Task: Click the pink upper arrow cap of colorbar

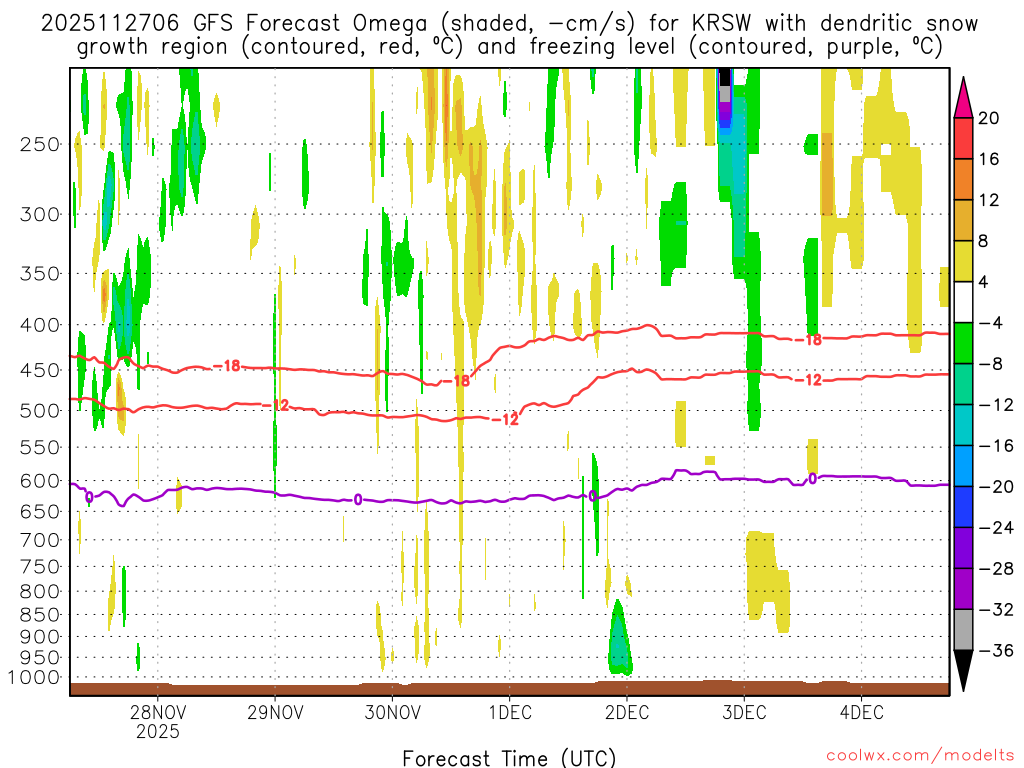Action: 963,98
